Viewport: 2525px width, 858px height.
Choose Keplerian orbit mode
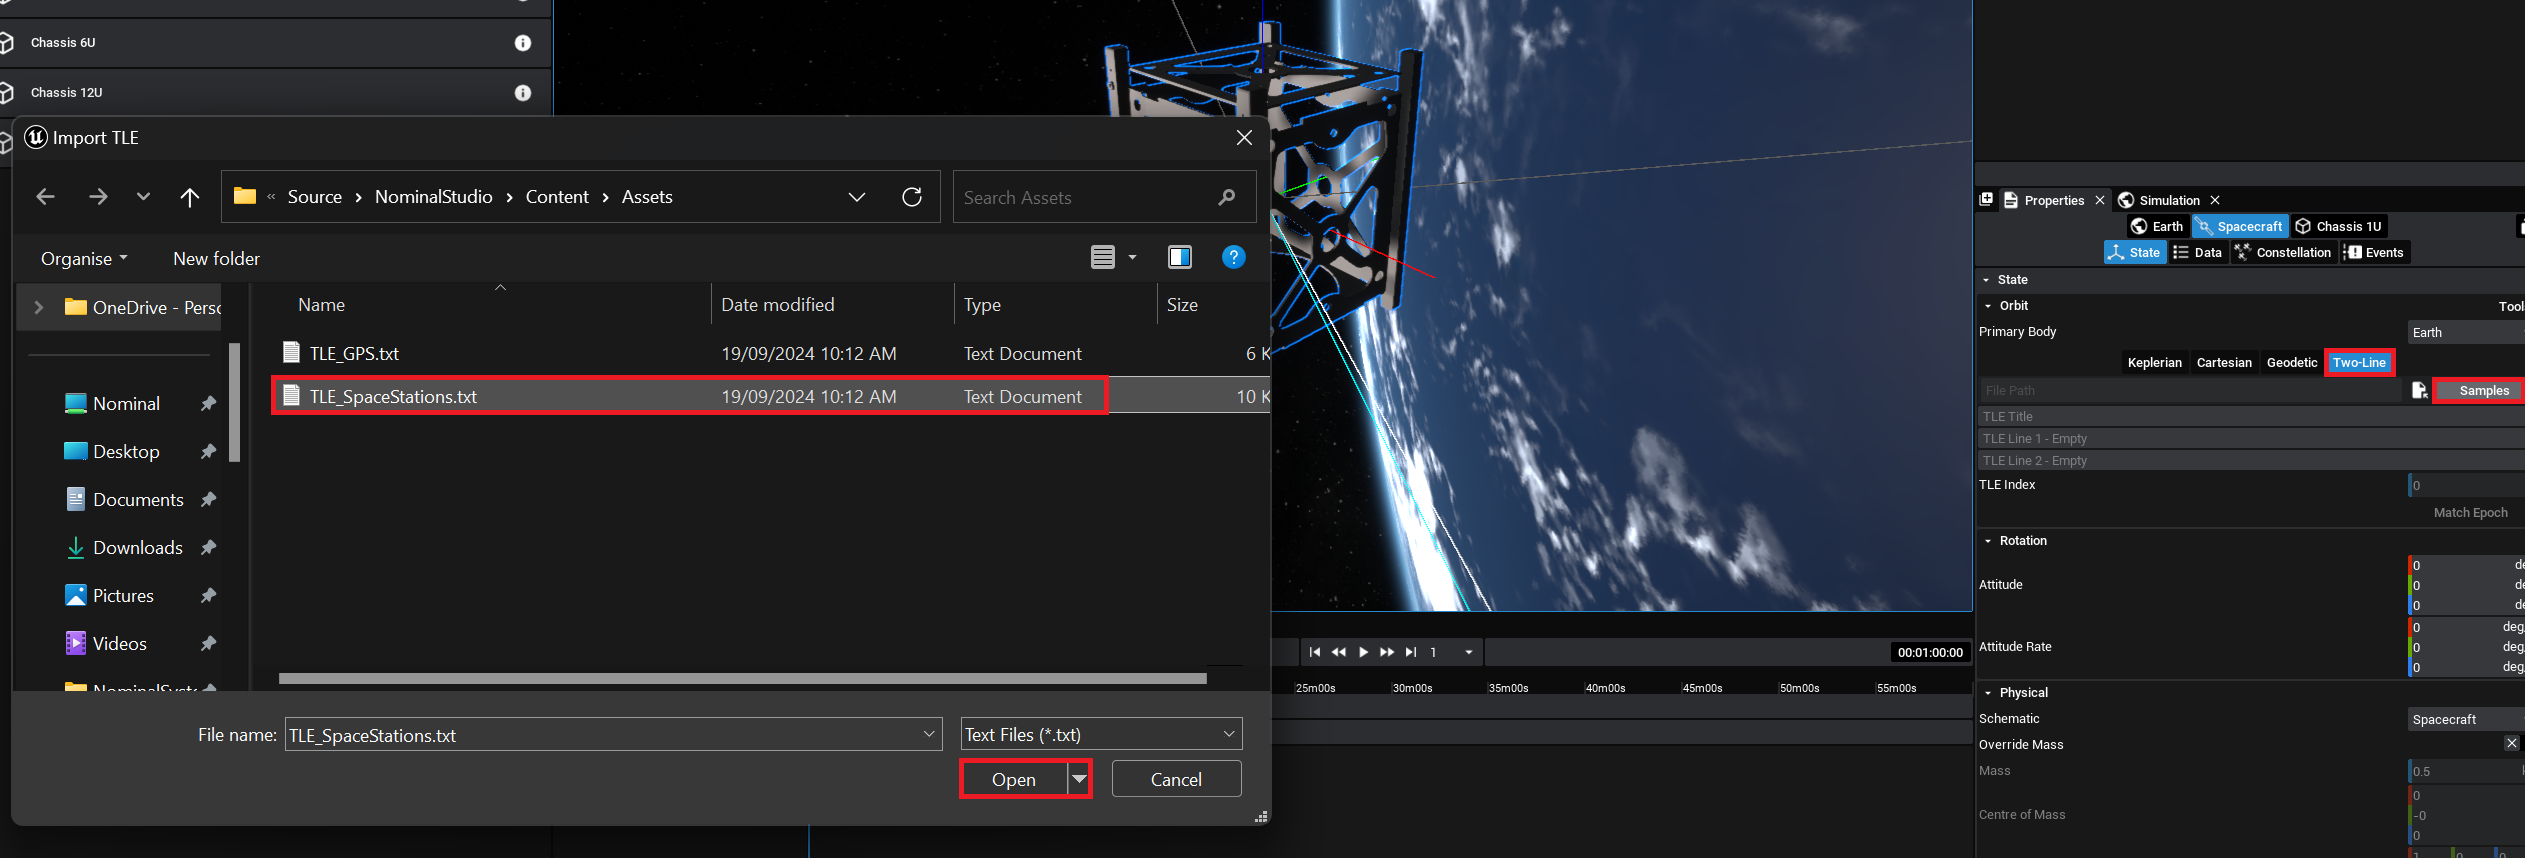click(2154, 362)
